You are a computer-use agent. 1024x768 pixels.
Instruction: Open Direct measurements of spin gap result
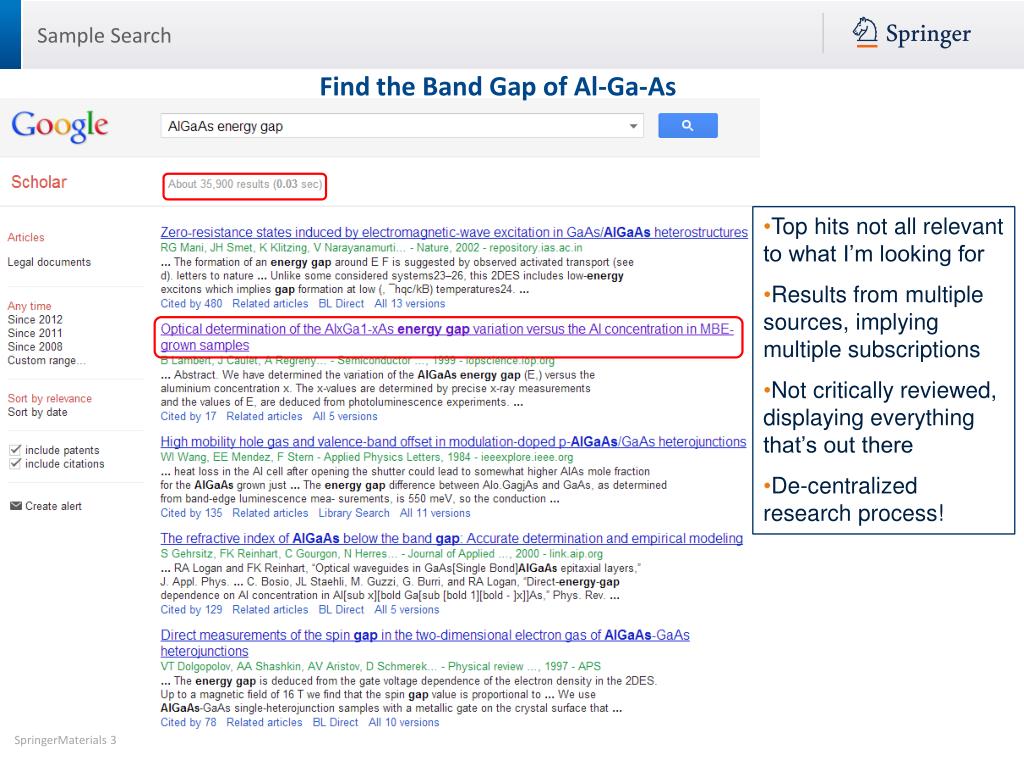[x=425, y=643]
